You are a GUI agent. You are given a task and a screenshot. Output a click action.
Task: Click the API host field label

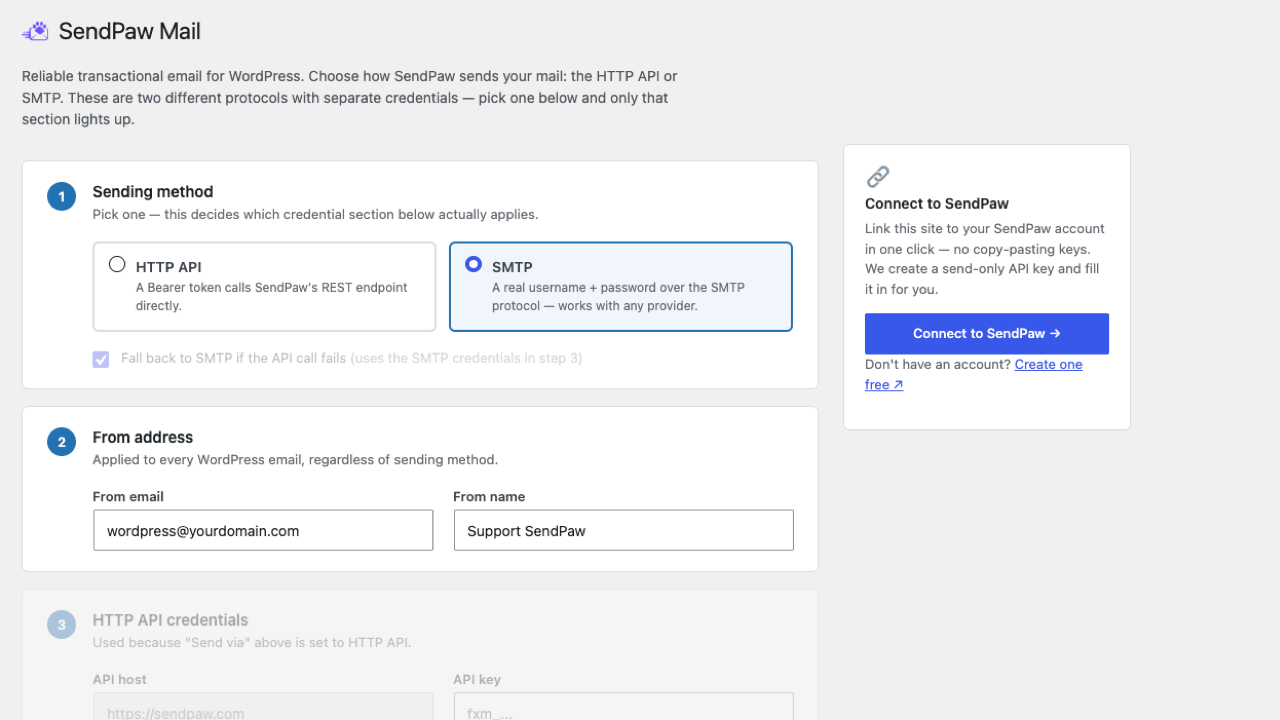[120, 680]
